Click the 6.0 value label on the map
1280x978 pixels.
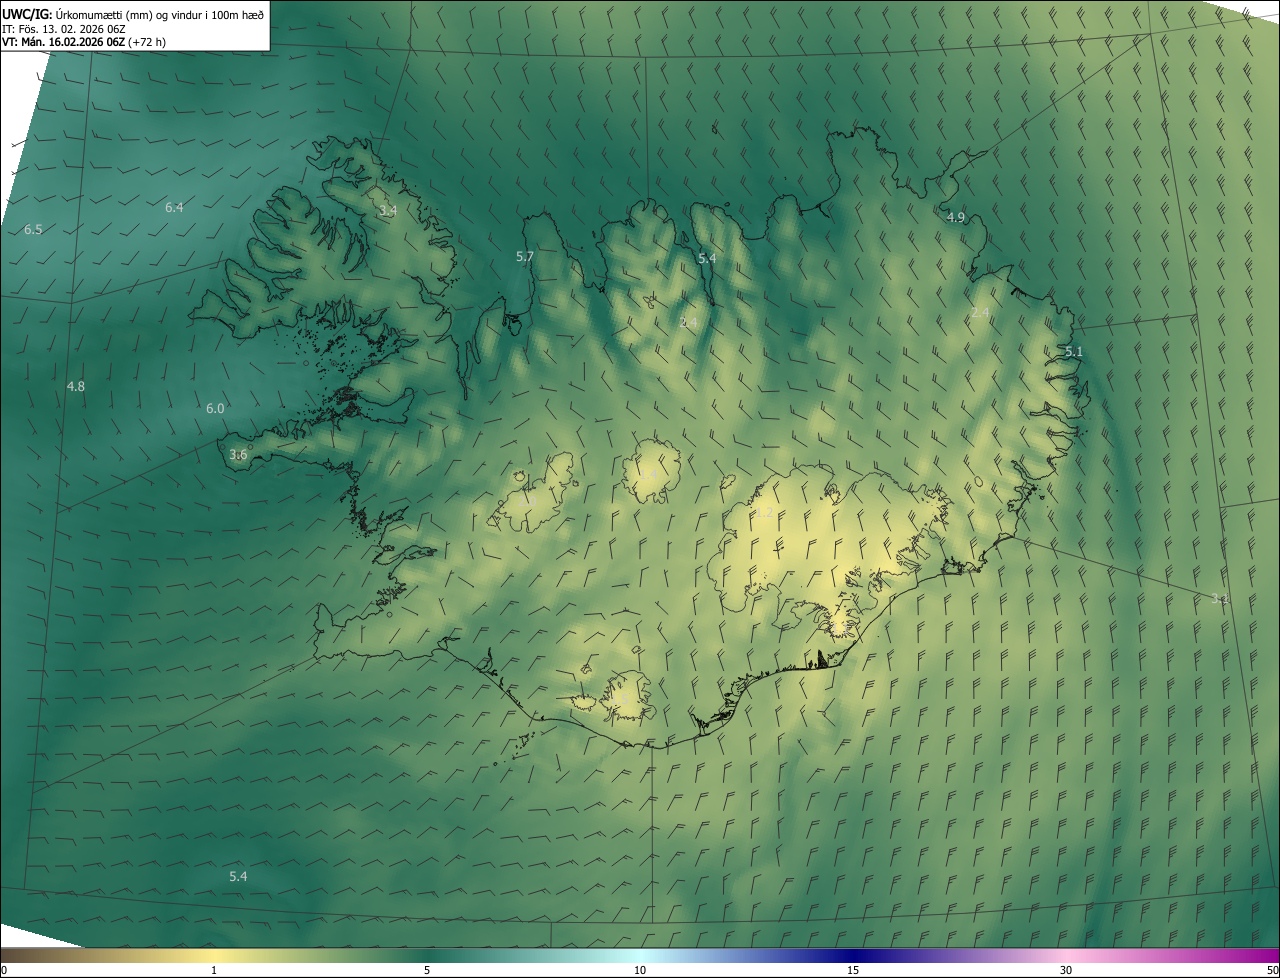coord(215,409)
